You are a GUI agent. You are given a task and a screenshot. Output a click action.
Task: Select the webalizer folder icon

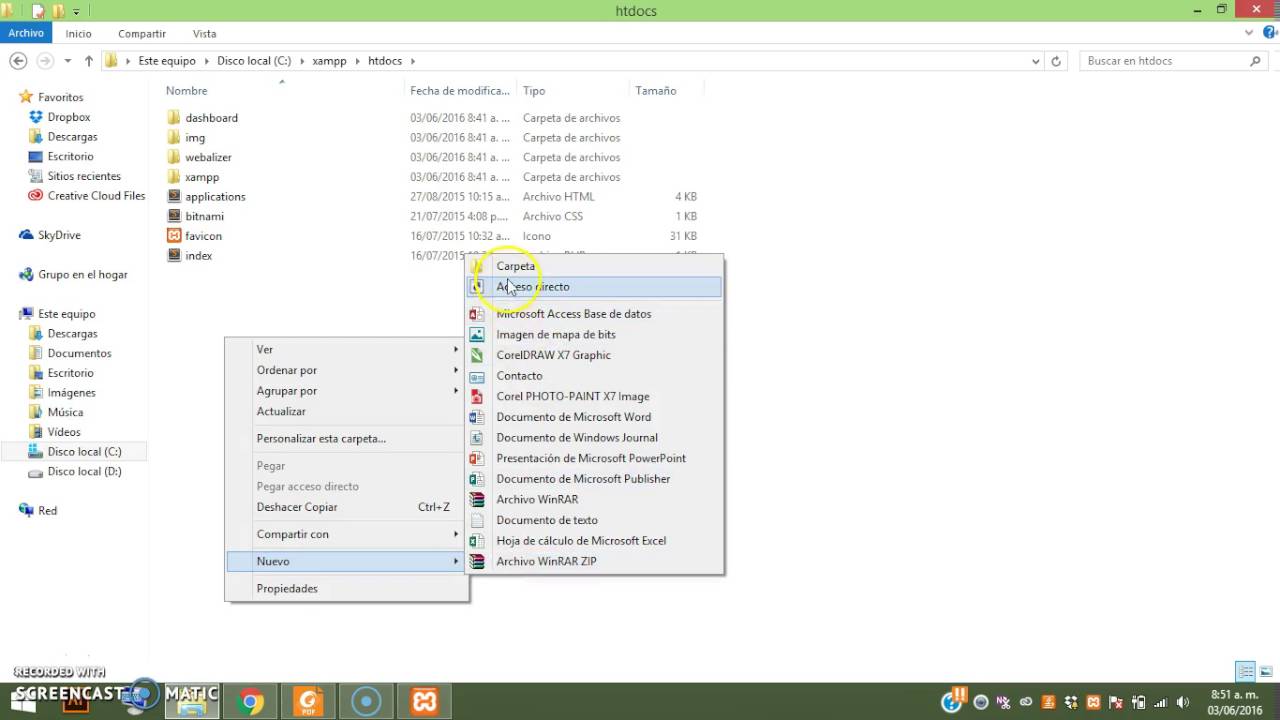point(174,157)
